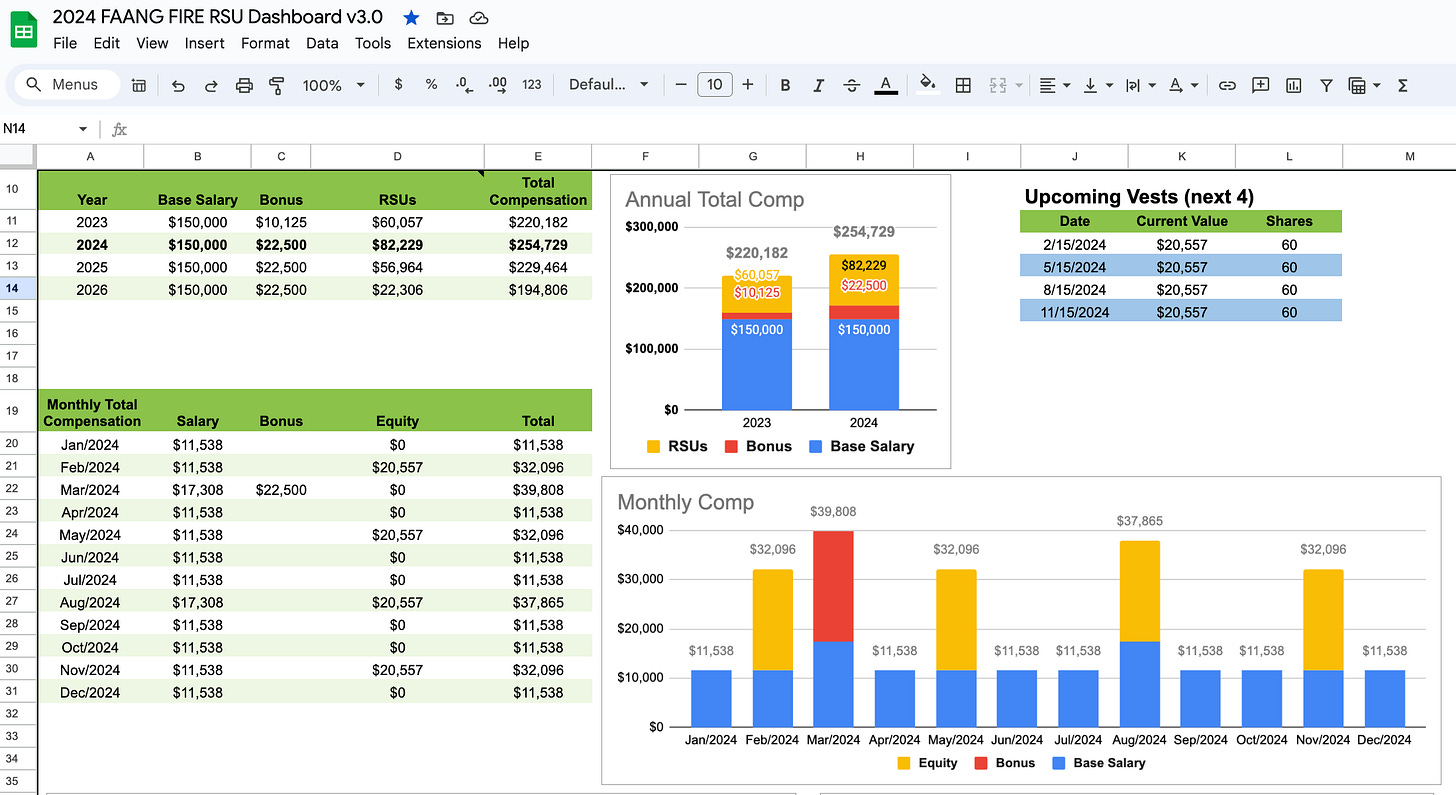This screenshot has width=1456, height=795.
Task: Toggle strikethrough formatting
Action: click(851, 85)
